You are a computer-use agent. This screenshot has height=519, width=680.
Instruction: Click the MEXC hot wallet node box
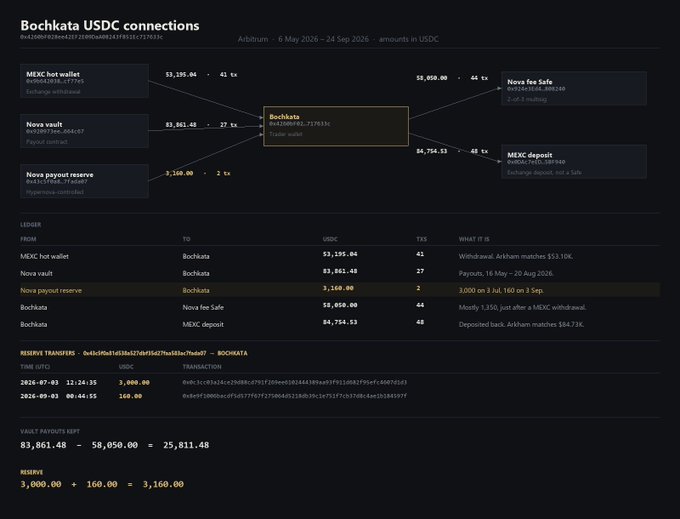pyautogui.click(x=84, y=81)
